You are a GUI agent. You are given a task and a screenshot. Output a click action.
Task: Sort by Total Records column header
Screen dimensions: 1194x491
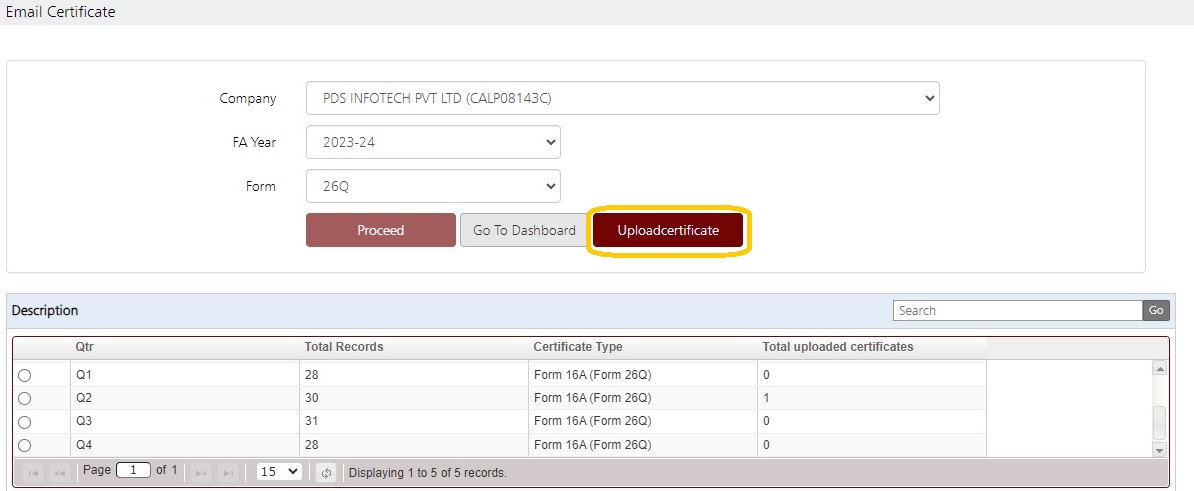click(343, 347)
